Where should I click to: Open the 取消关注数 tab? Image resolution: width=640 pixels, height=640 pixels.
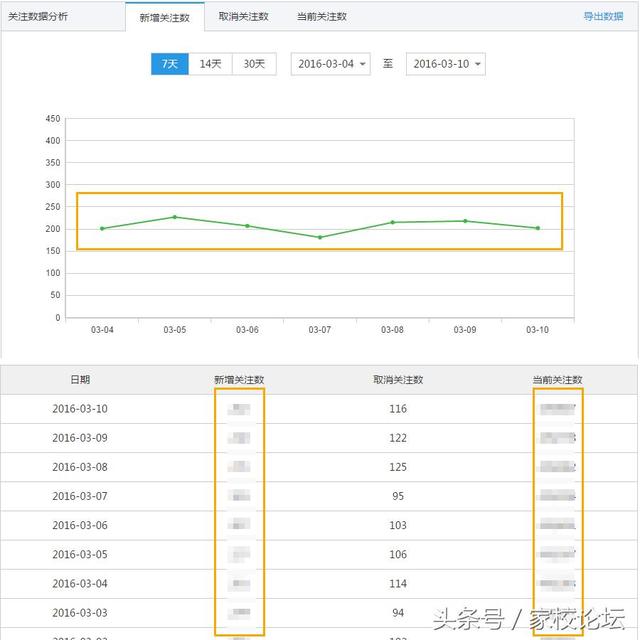click(x=243, y=17)
